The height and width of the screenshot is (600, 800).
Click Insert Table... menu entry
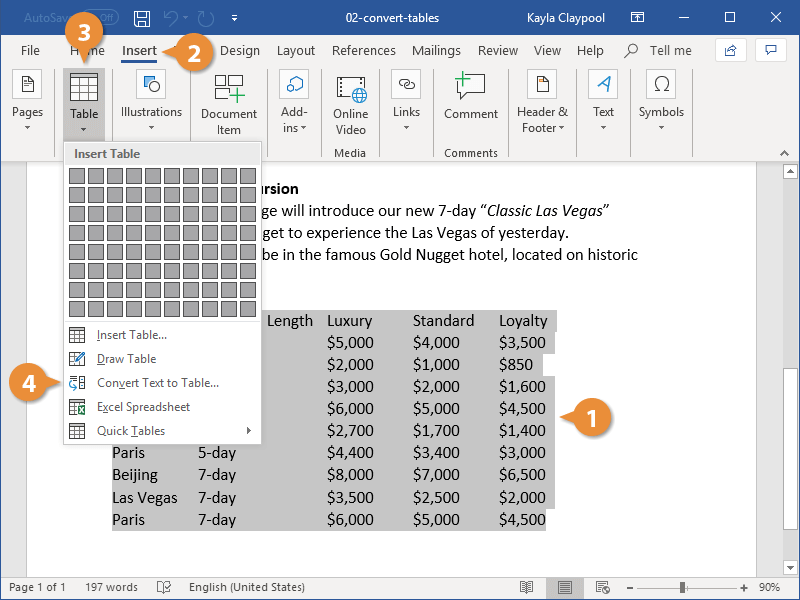pos(131,335)
